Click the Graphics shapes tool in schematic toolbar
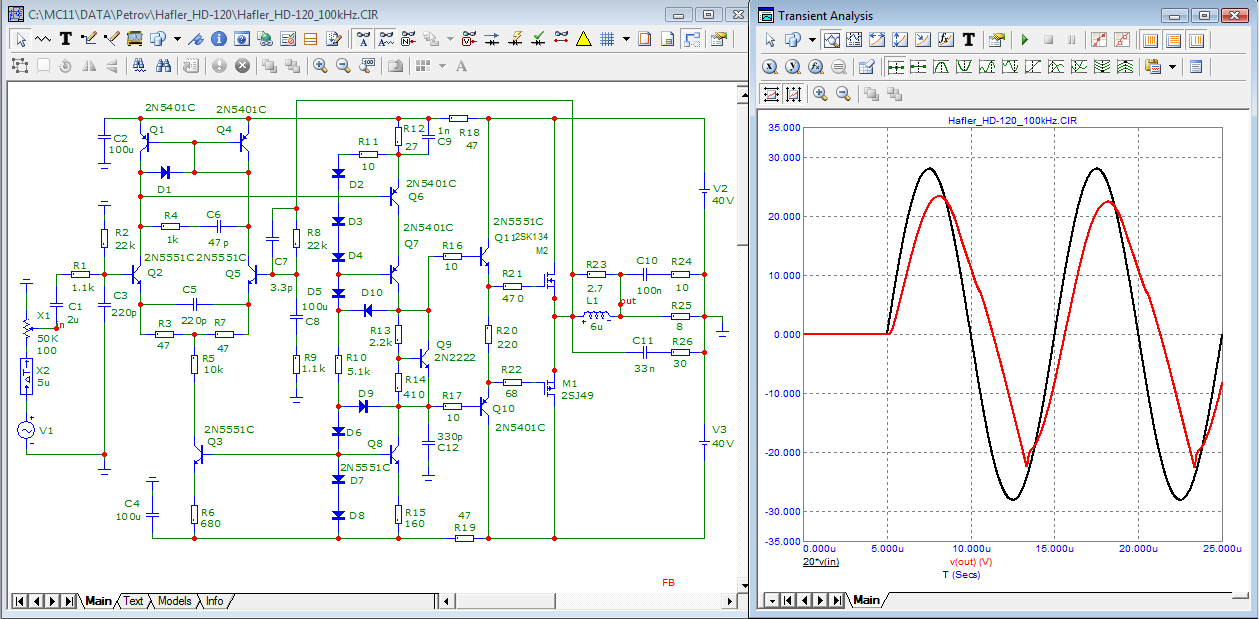1259x619 pixels. (158, 39)
